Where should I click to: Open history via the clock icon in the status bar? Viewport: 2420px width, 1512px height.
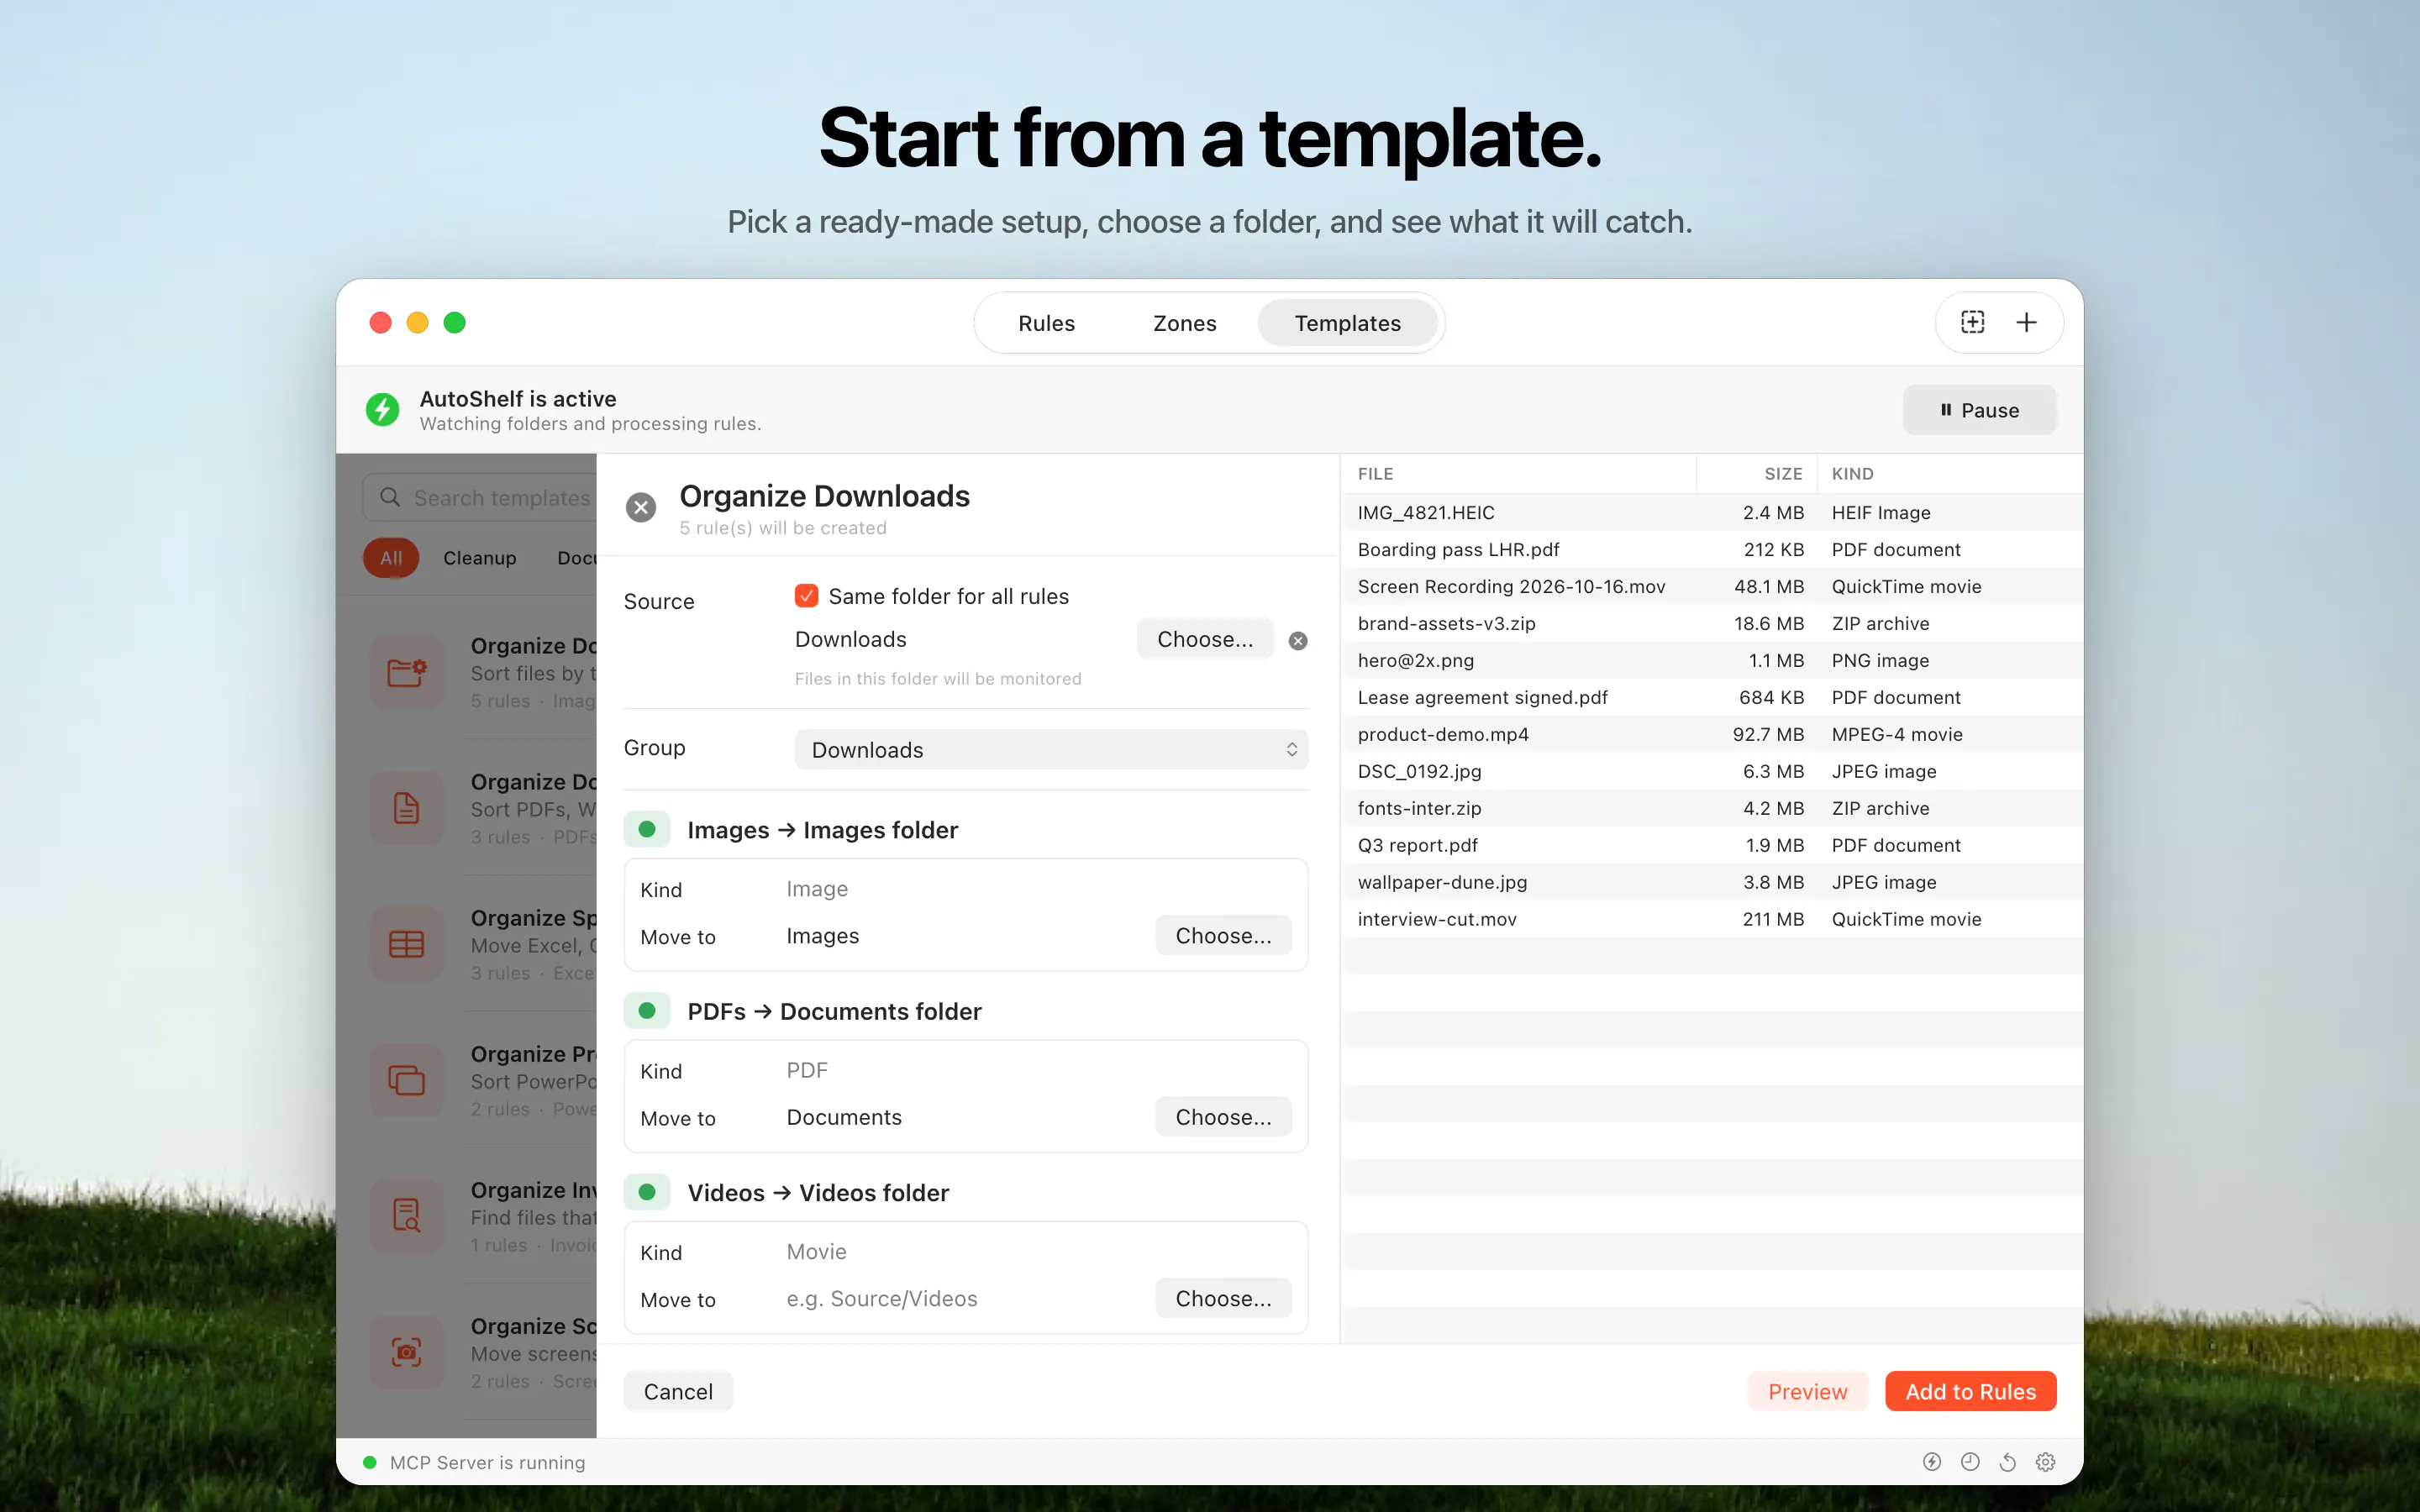[1970, 1462]
